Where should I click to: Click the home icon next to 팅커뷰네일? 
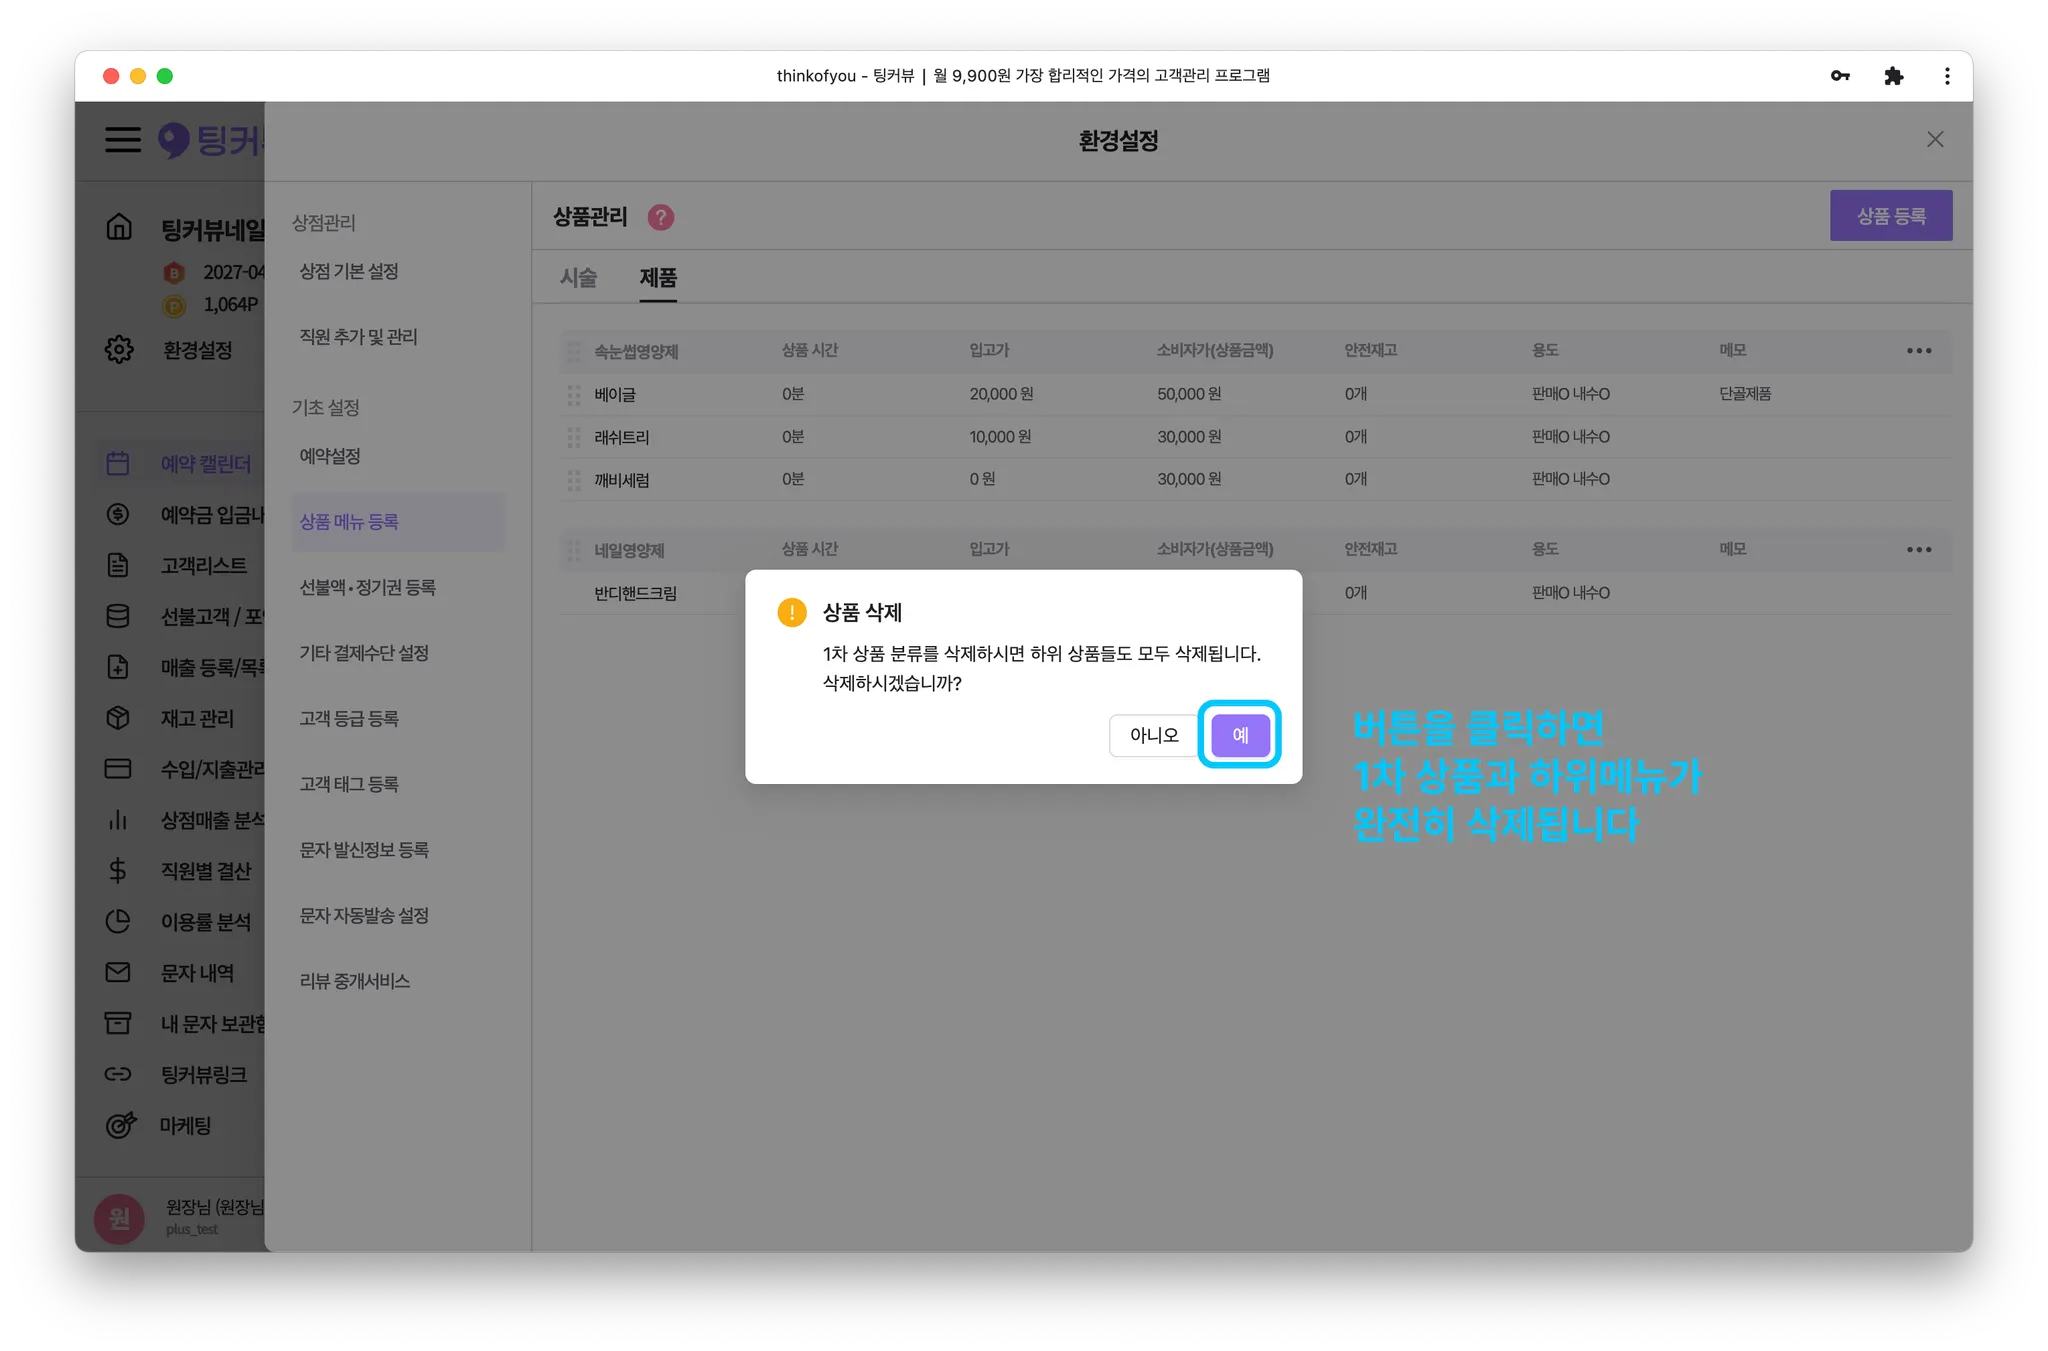point(119,228)
